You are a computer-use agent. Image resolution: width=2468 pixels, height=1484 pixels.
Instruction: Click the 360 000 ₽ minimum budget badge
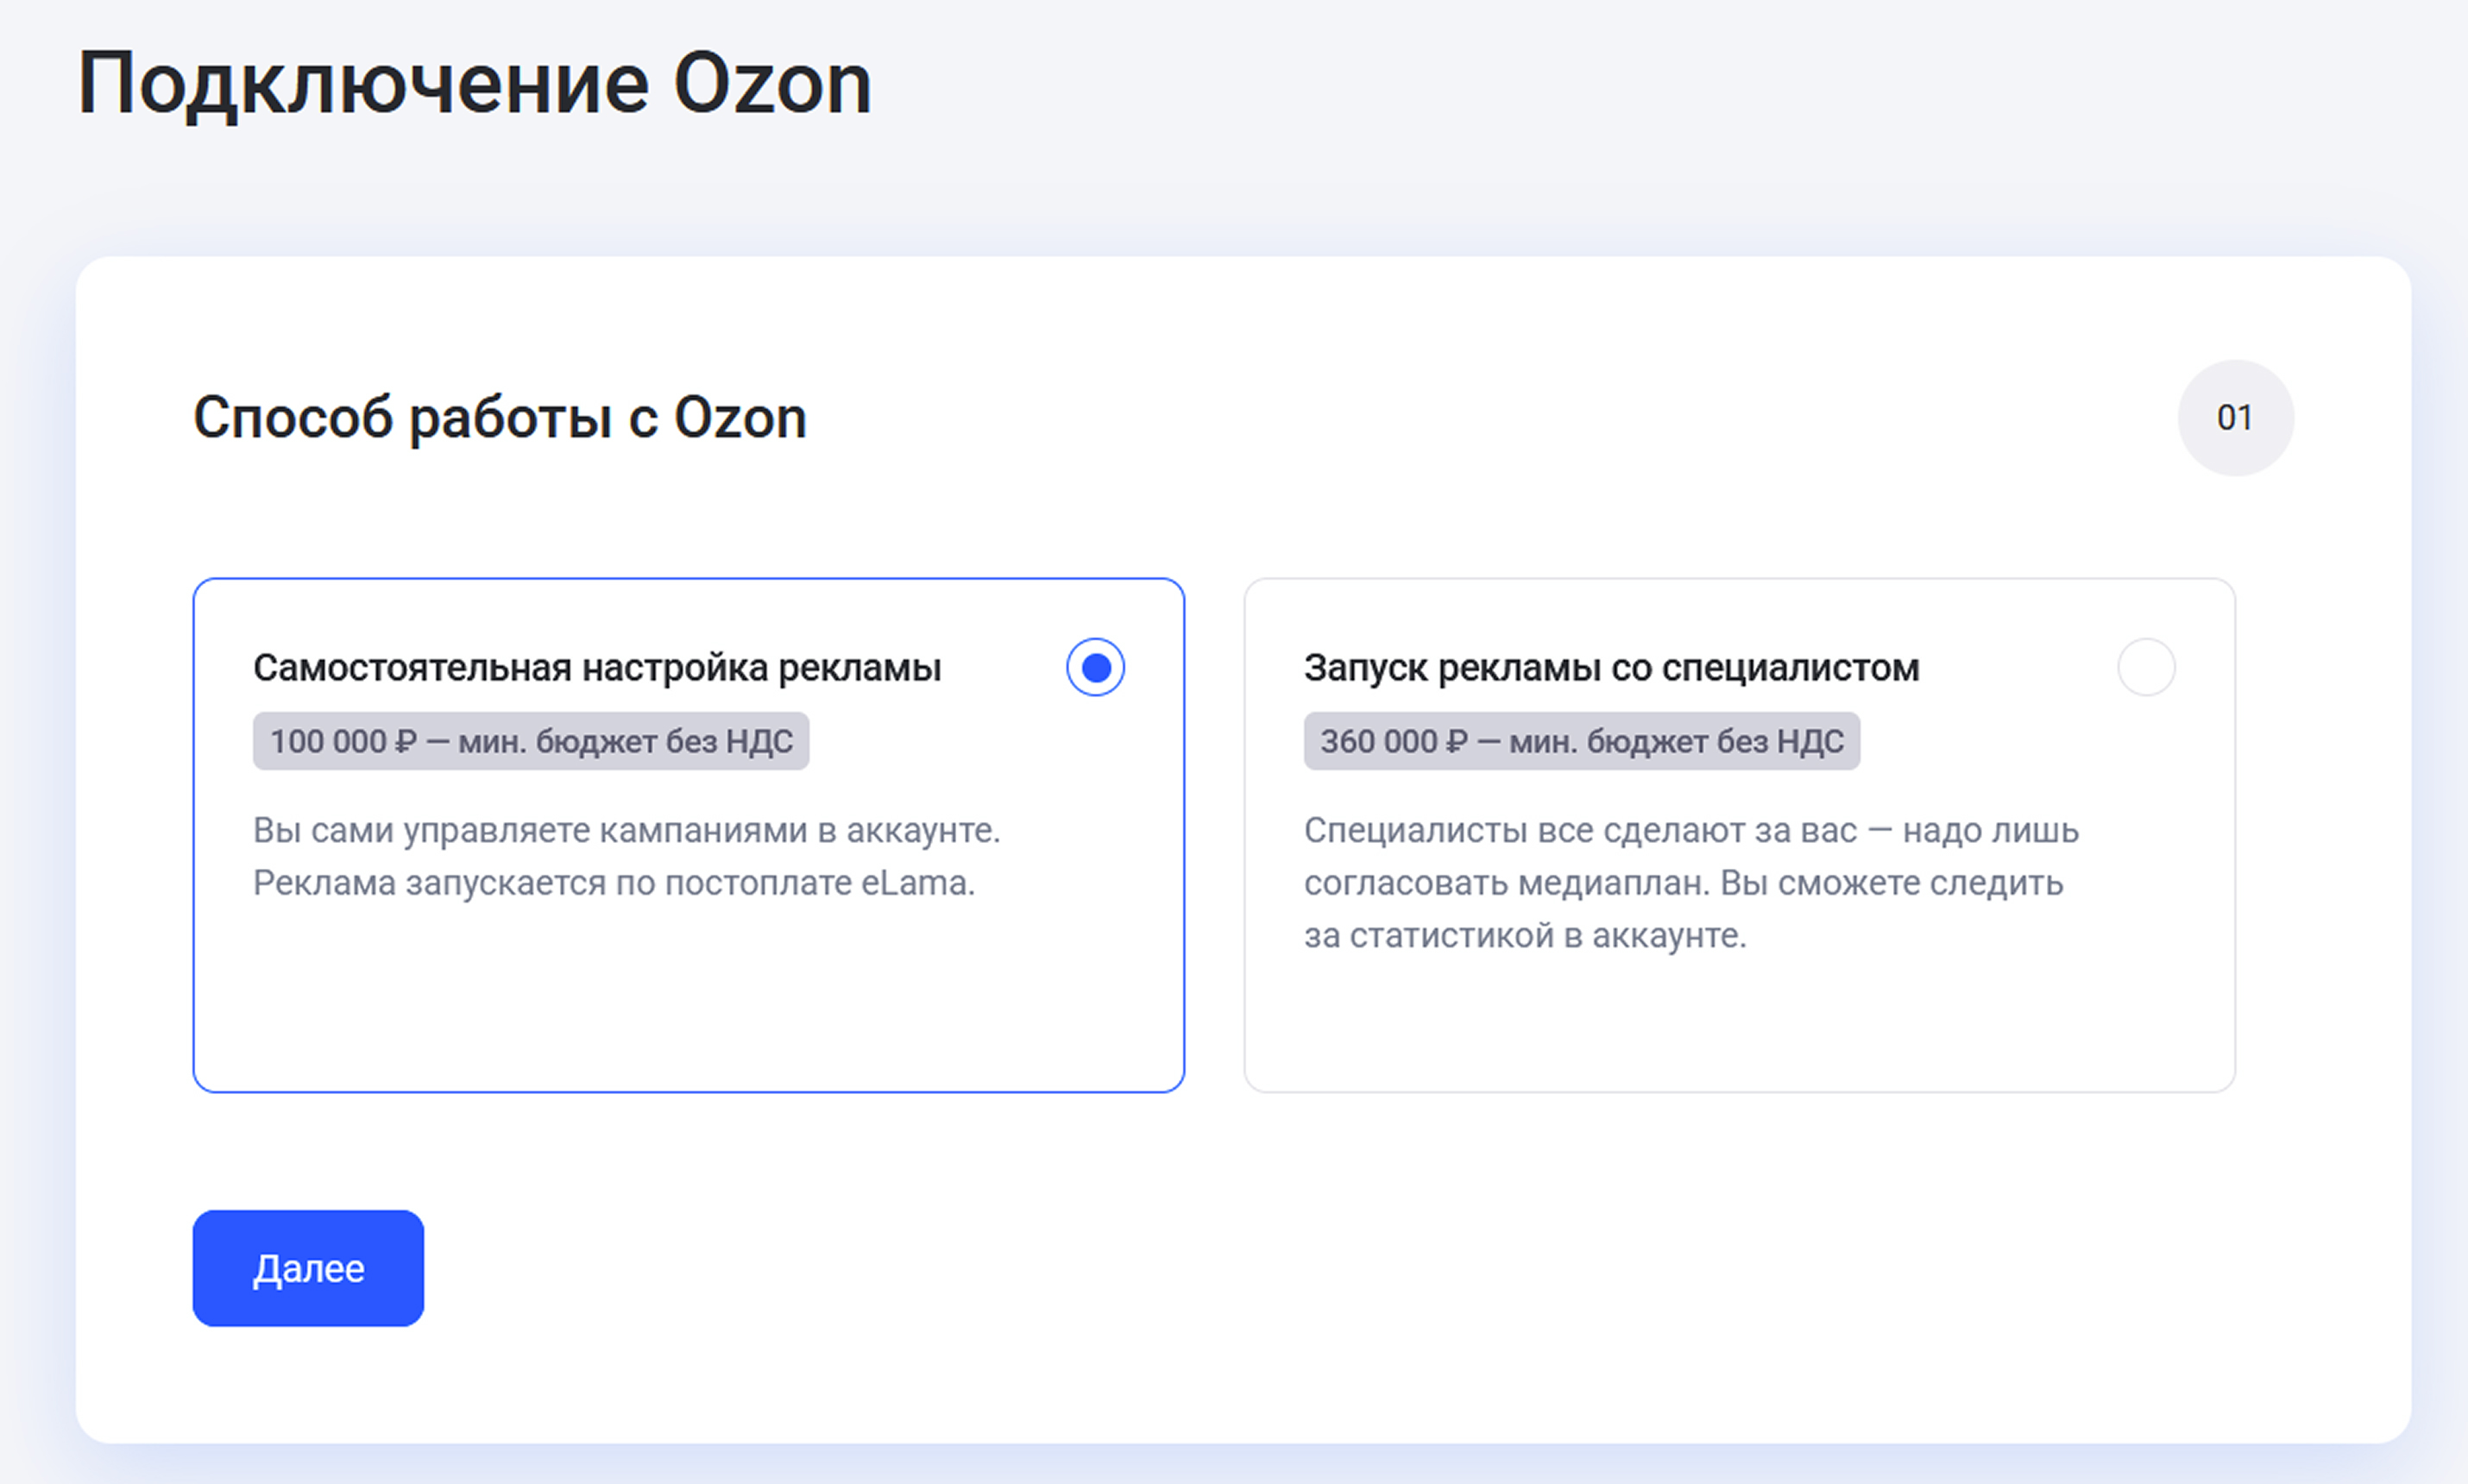pyautogui.click(x=1582, y=741)
